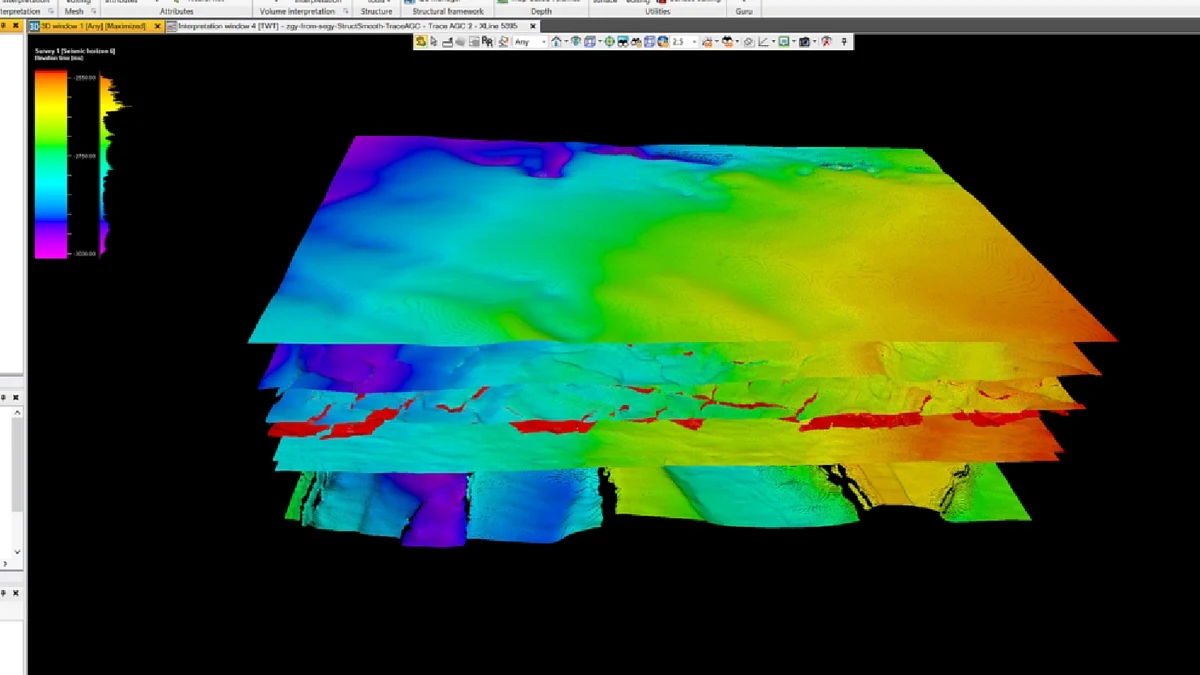The height and width of the screenshot is (675, 1200).
Task: Click the orange light-source icon after the 2.5 field
Action: click(x=707, y=42)
